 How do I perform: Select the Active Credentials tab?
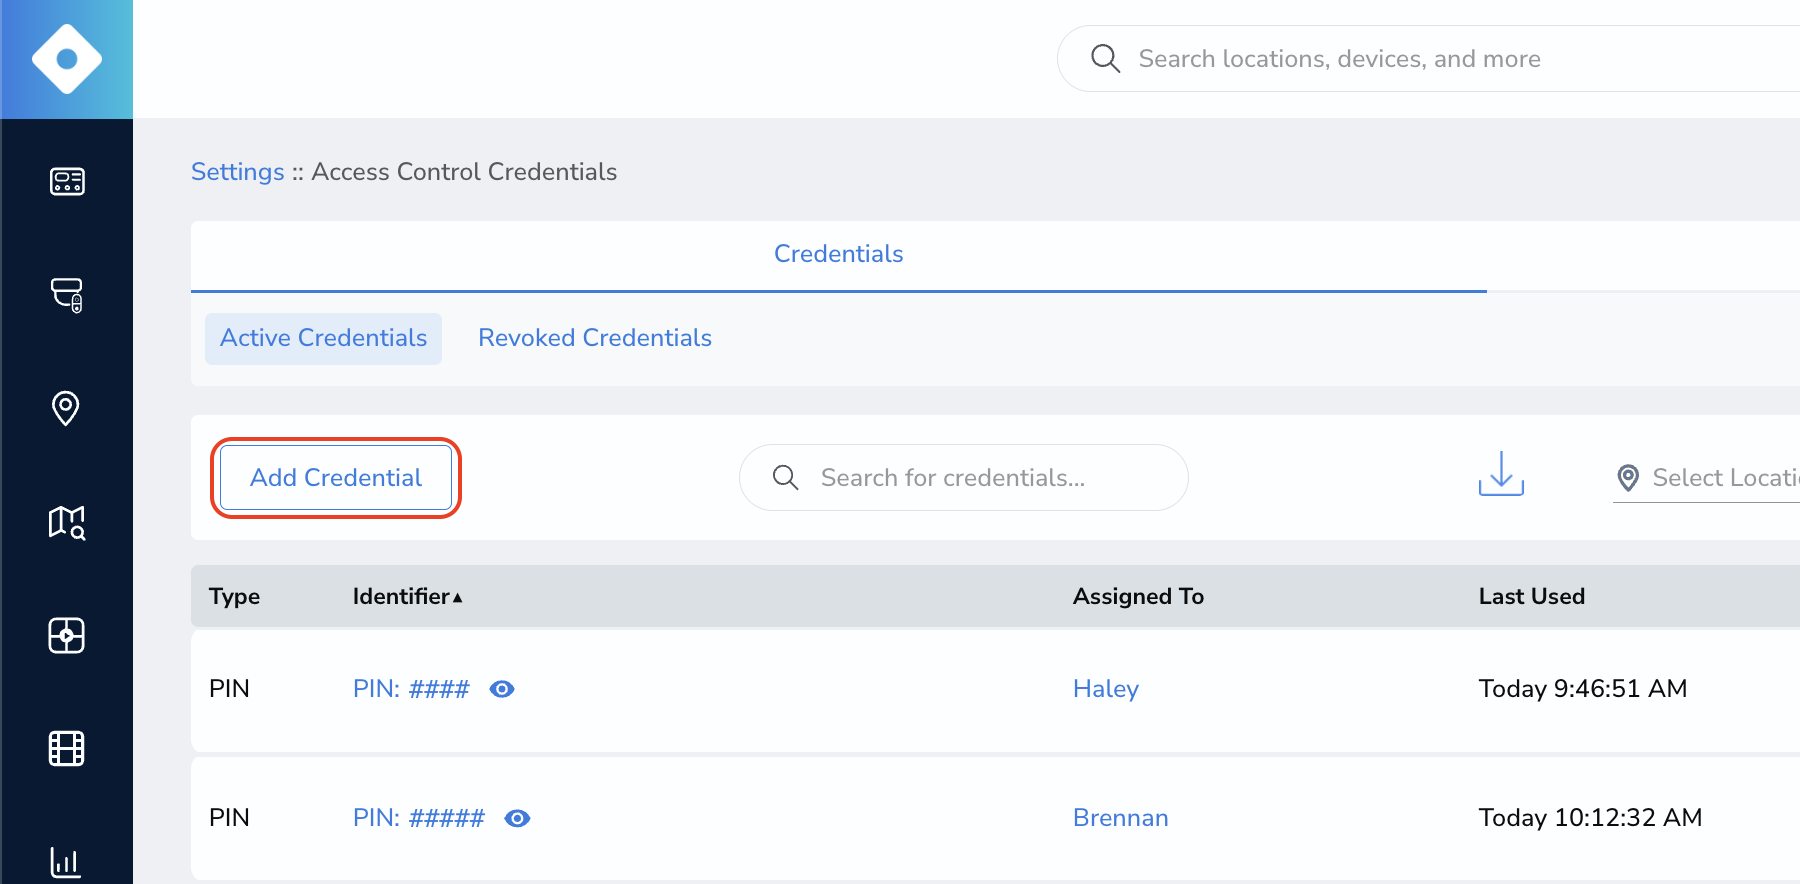pos(323,338)
